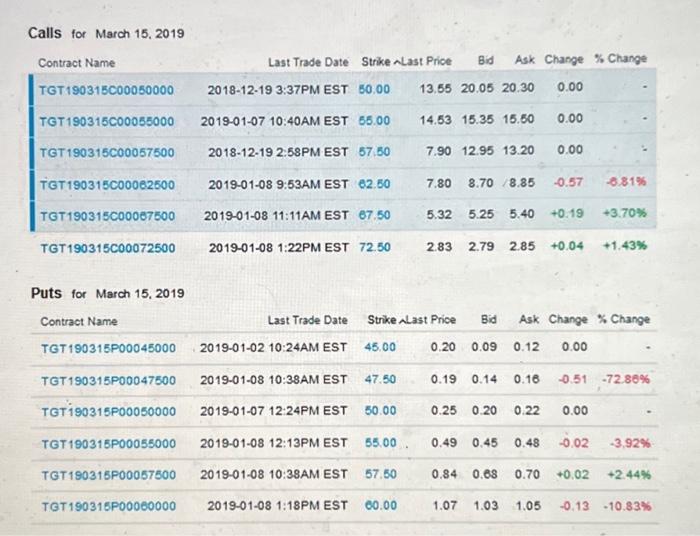The width and height of the screenshot is (700, 536).
Task: Select call last price 13.55
Action: (435, 88)
